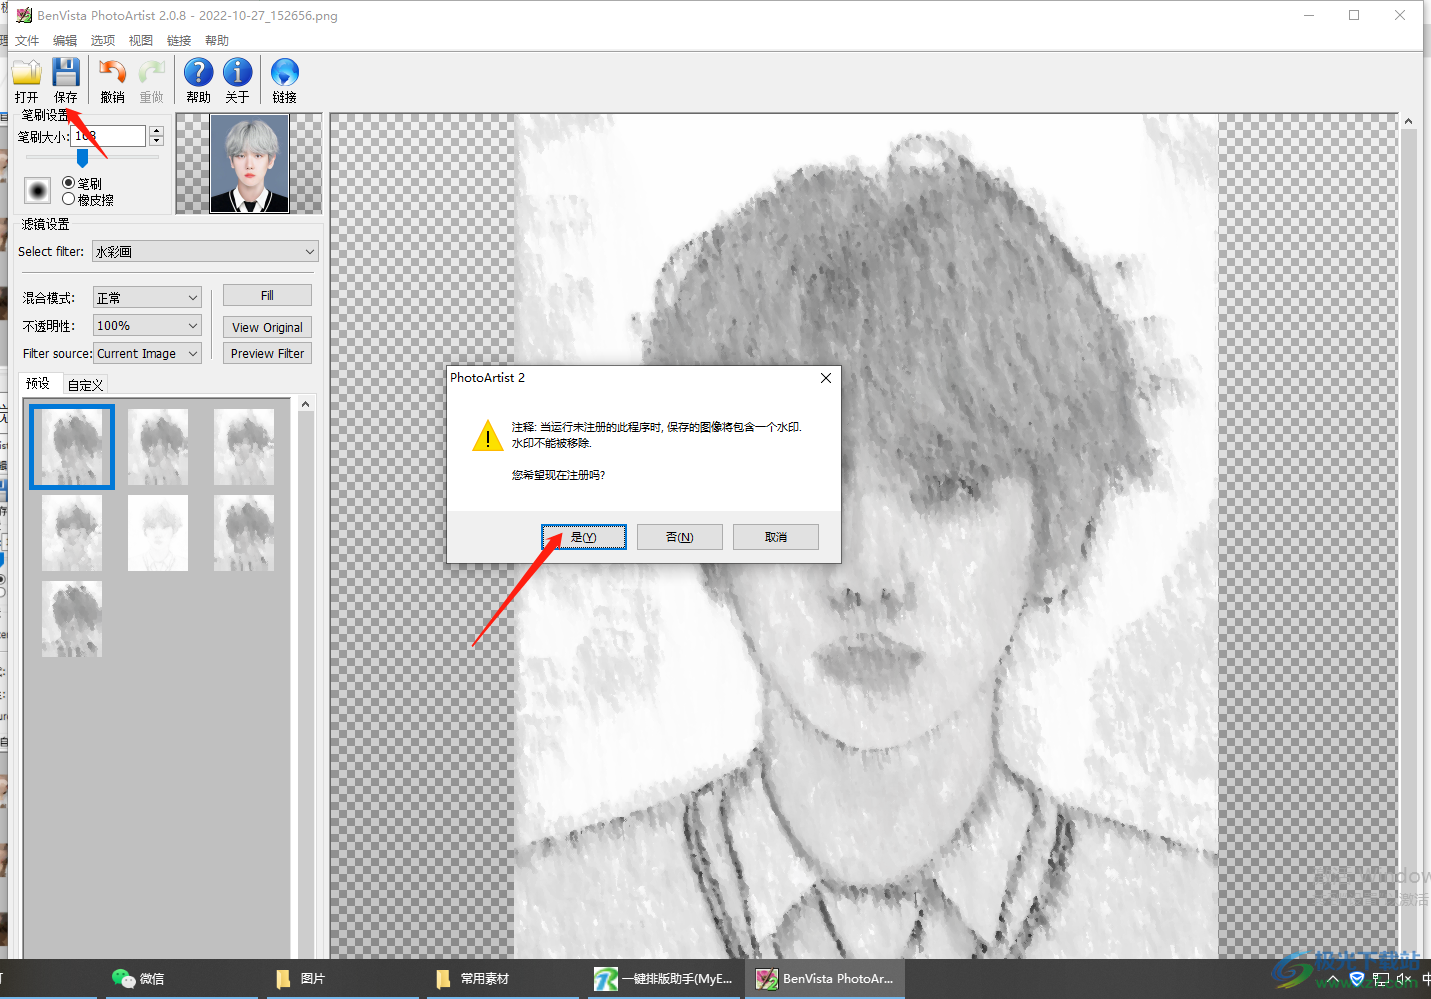Image resolution: width=1431 pixels, height=999 pixels.
Task: Click the security shield tray icon
Action: (1357, 979)
